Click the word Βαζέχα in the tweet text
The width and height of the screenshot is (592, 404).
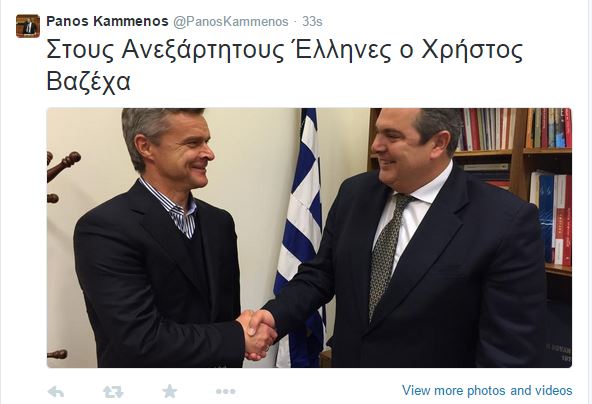(x=89, y=81)
